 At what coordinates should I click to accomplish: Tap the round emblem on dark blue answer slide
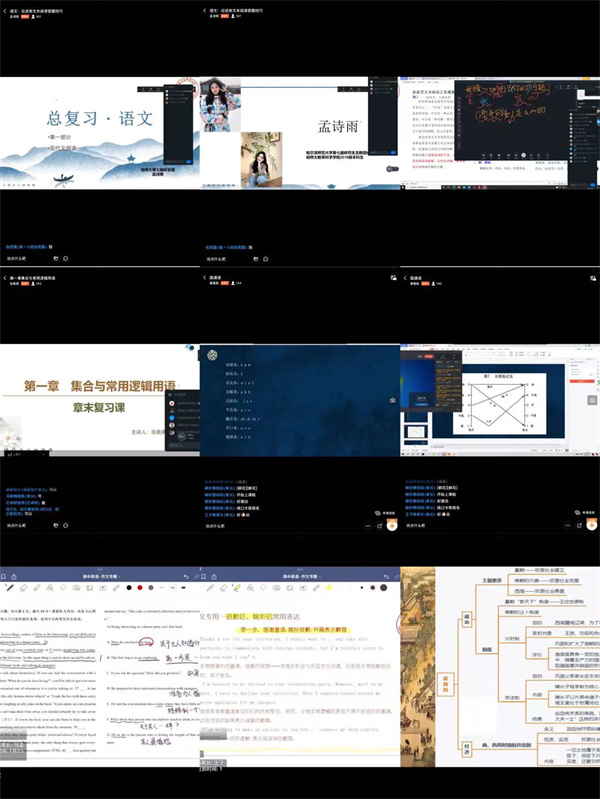click(x=212, y=355)
